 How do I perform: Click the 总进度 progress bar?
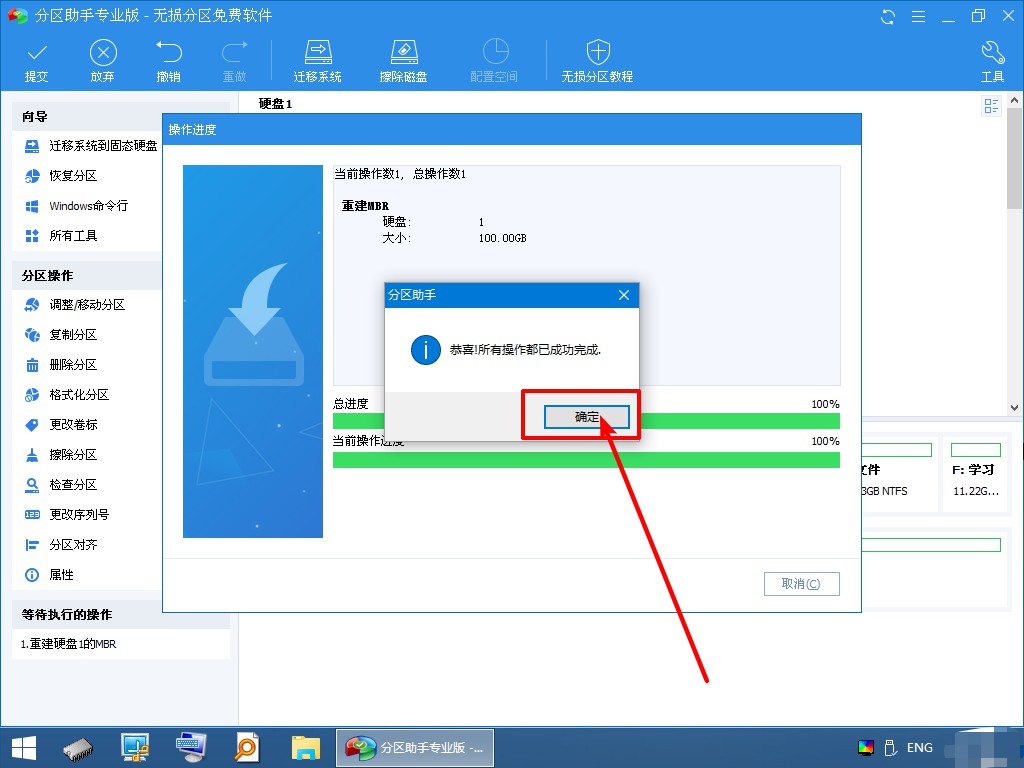[x=586, y=421]
